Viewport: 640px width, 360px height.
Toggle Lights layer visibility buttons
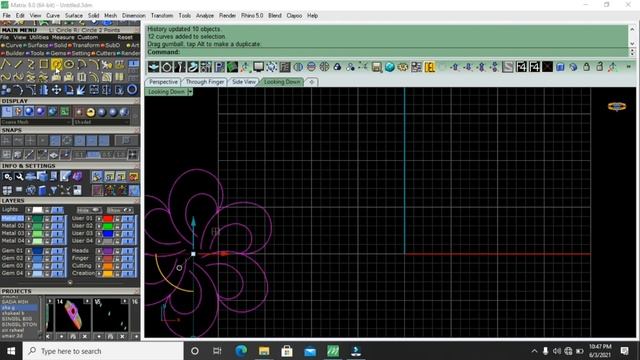tap(57, 210)
